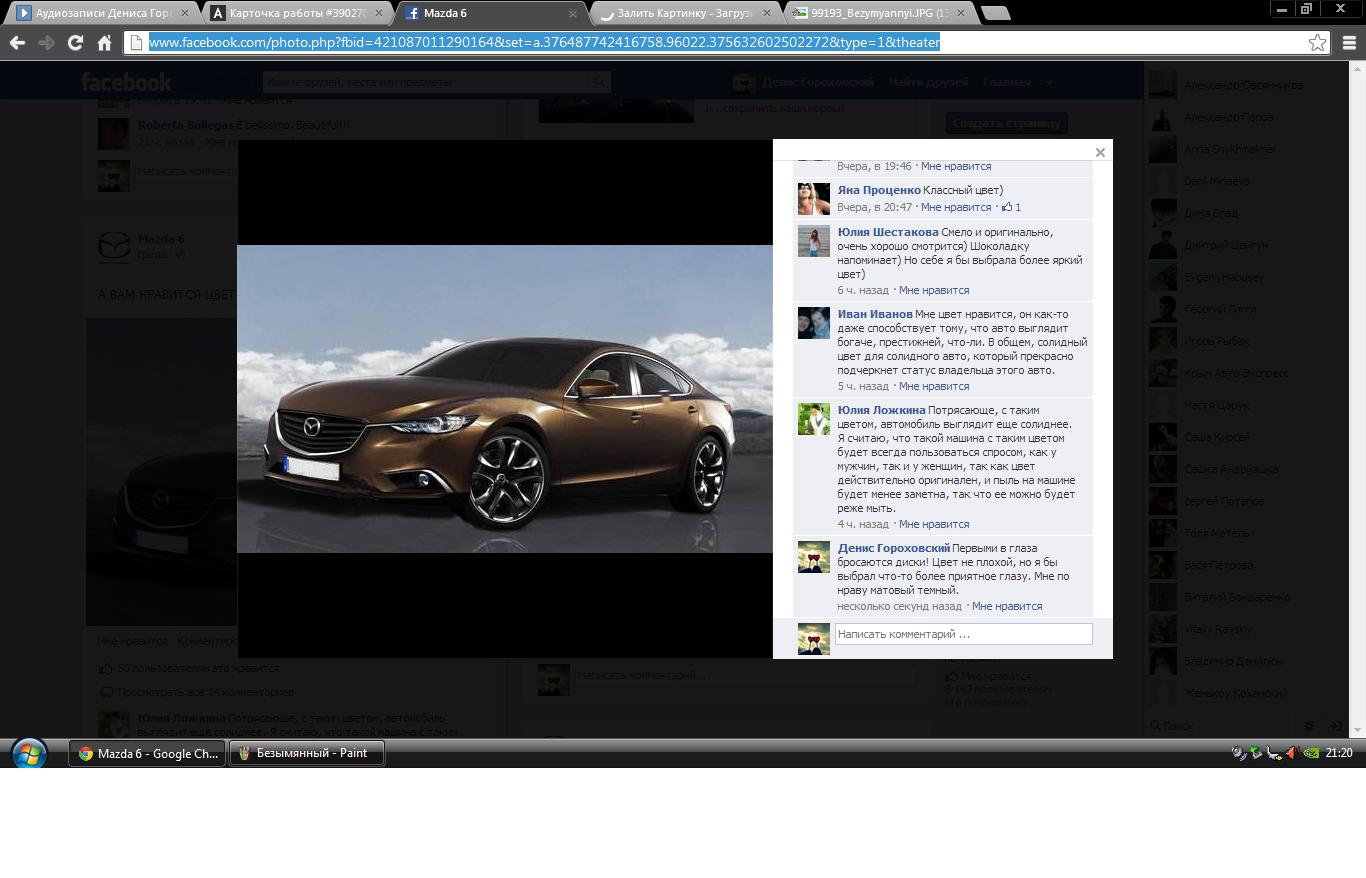Click the address bar URL
This screenshot has height=878, width=1366.
pyautogui.click(x=545, y=42)
